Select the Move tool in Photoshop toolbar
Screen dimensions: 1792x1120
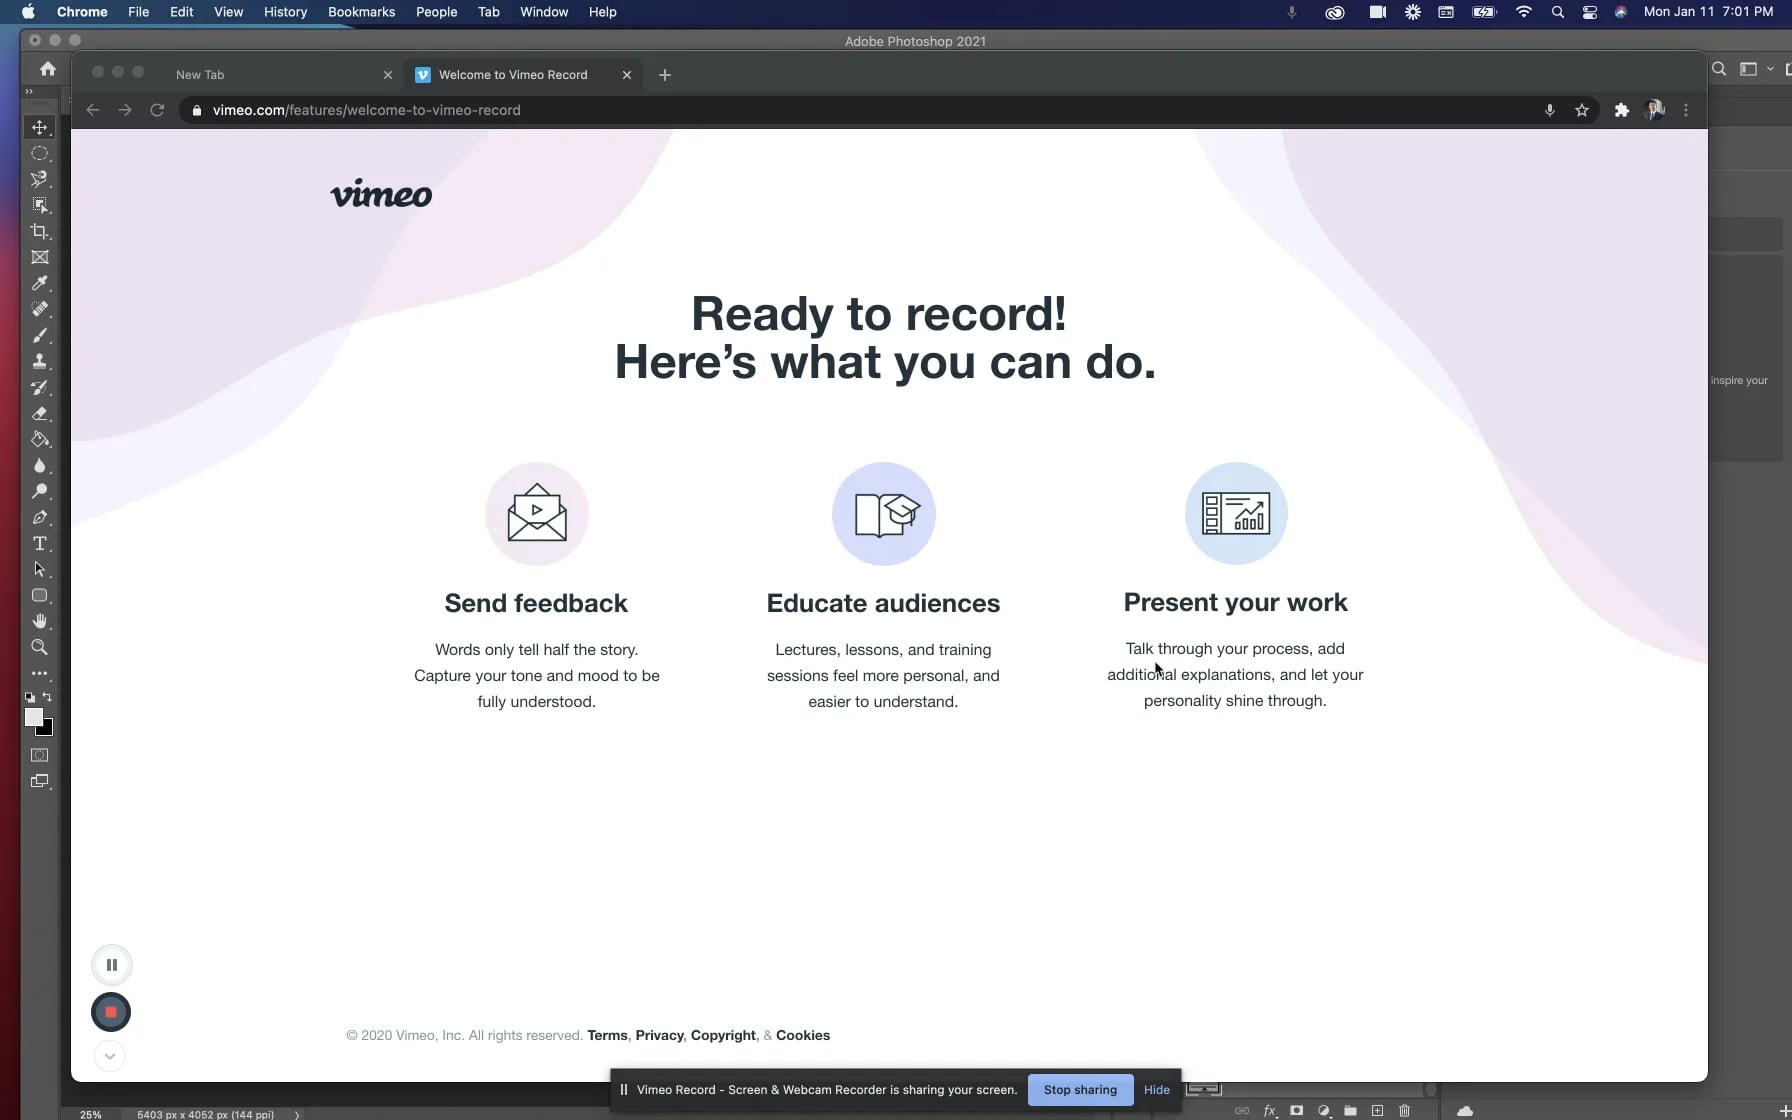click(x=40, y=127)
